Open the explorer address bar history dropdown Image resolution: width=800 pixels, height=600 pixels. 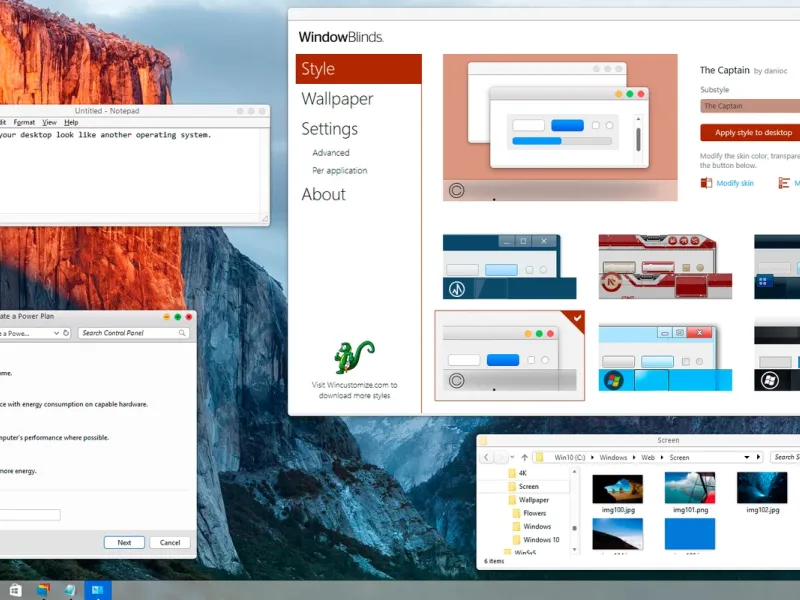coord(747,457)
